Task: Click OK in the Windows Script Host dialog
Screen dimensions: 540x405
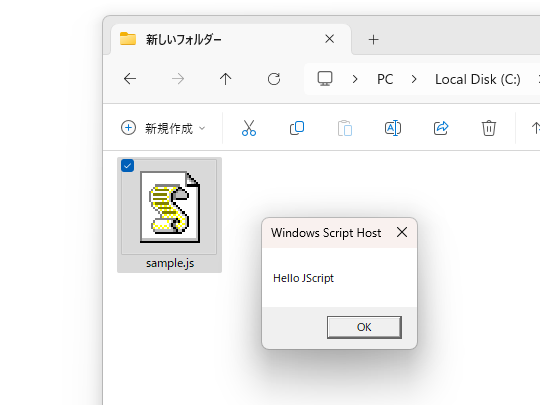Action: click(x=364, y=327)
